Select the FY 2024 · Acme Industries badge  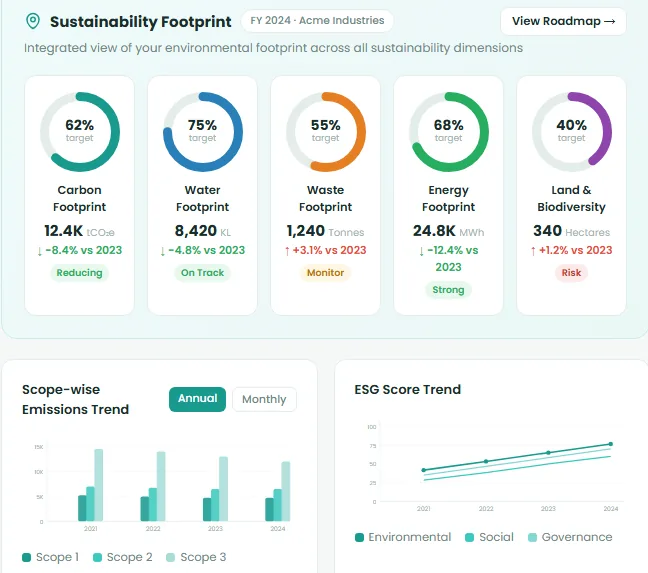[x=317, y=21]
